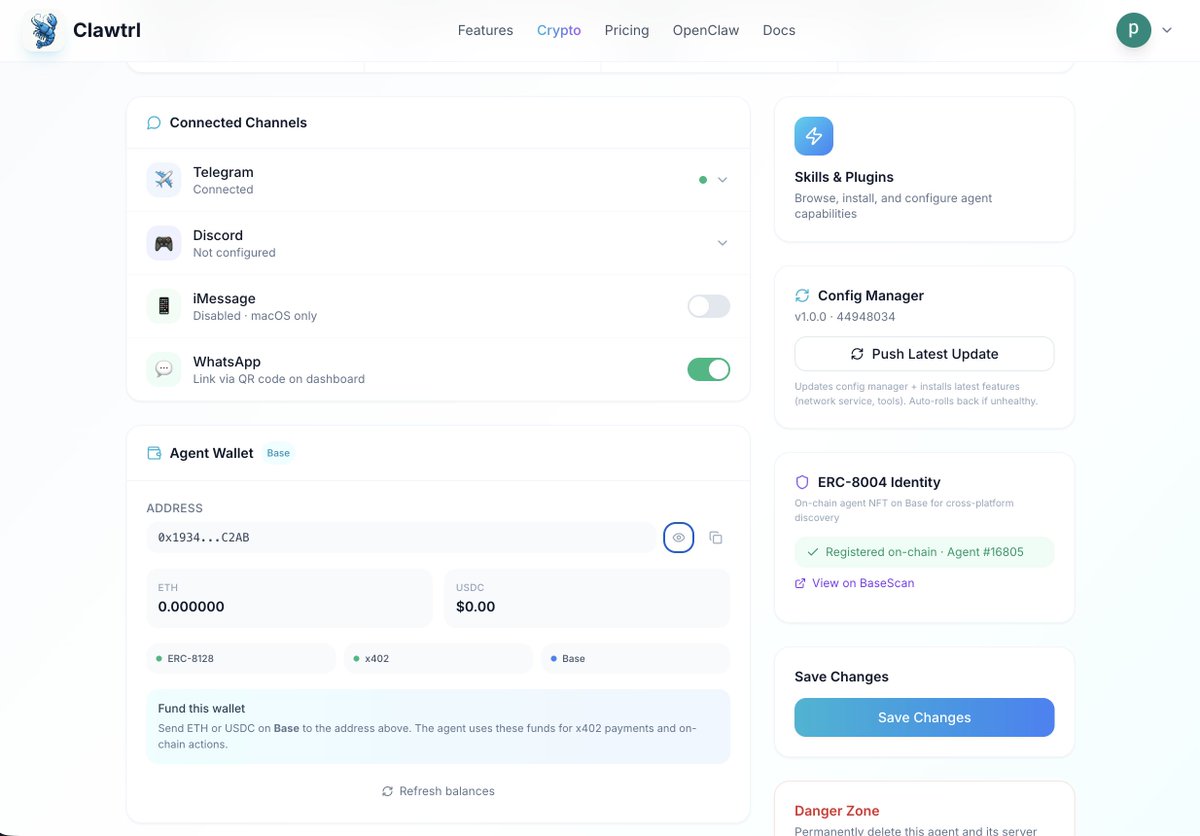Viewport: 1200px width, 836px height.
Task: Expand the Telegram channel row chevron
Action: click(722, 180)
